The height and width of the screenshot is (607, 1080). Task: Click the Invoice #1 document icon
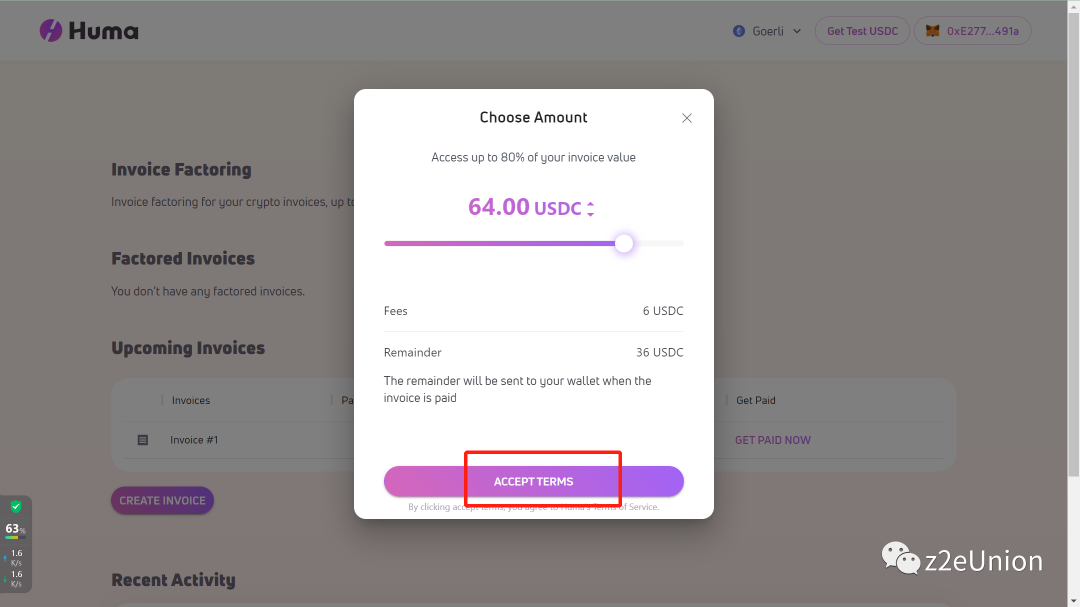[142, 440]
